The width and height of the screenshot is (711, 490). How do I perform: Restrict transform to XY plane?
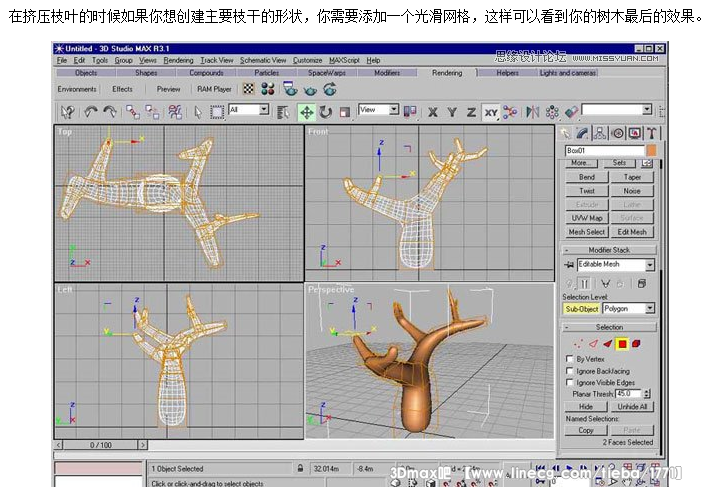pos(491,112)
